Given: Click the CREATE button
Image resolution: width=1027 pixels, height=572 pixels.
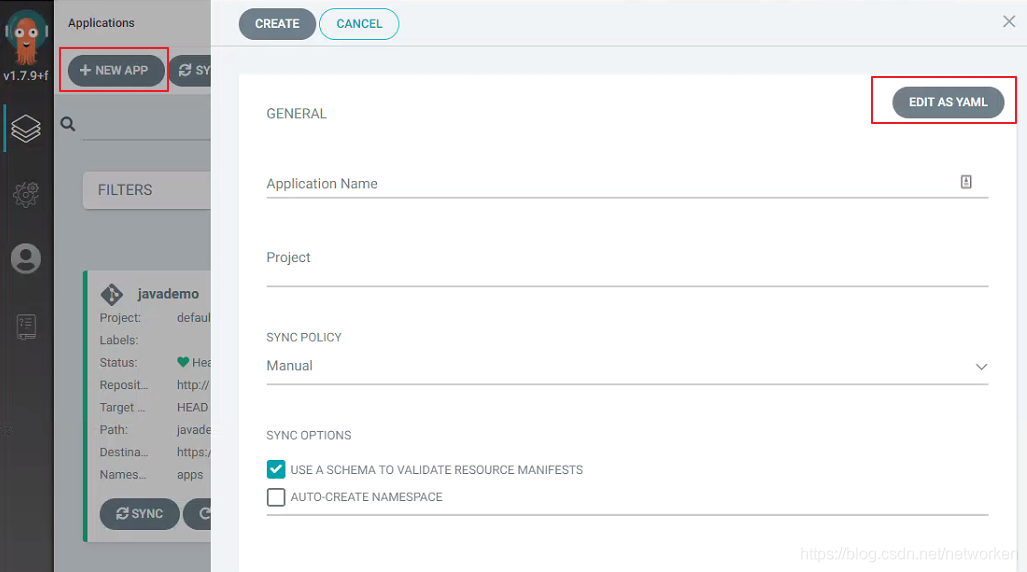Looking at the screenshot, I should 277,24.
